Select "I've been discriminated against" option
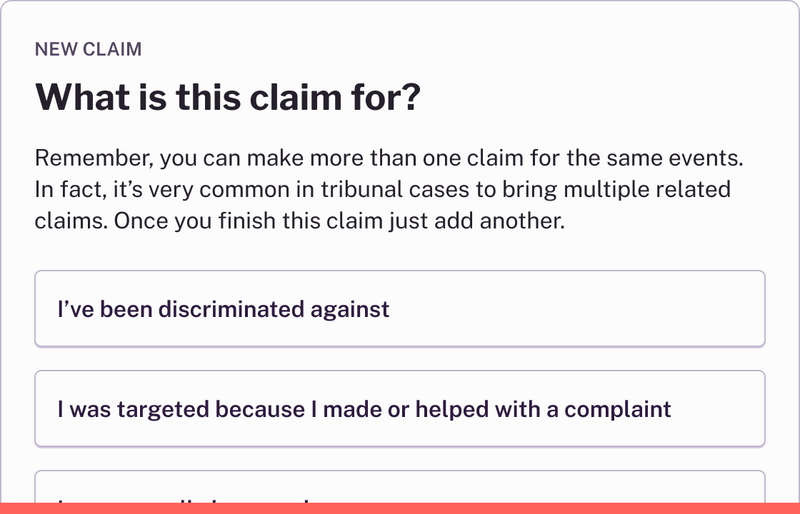Screen dimensions: 800x514 click(x=400, y=309)
